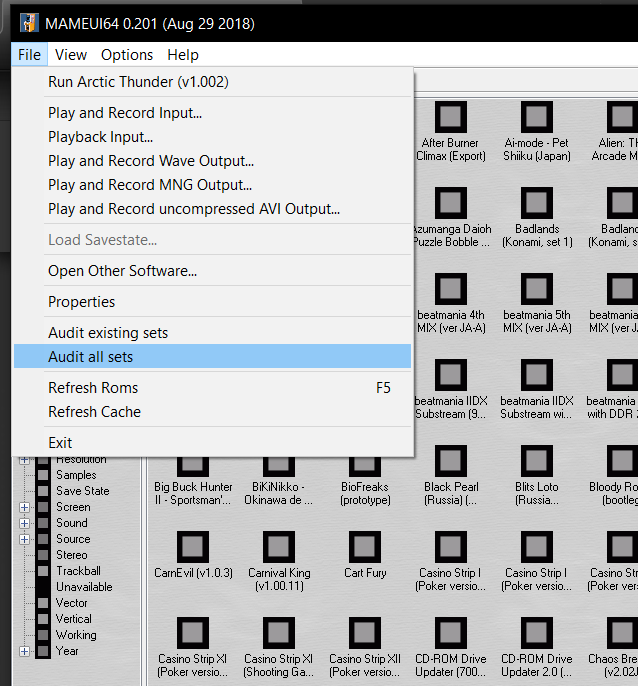Select Badlands (Konami, set 1) icon

point(537,203)
